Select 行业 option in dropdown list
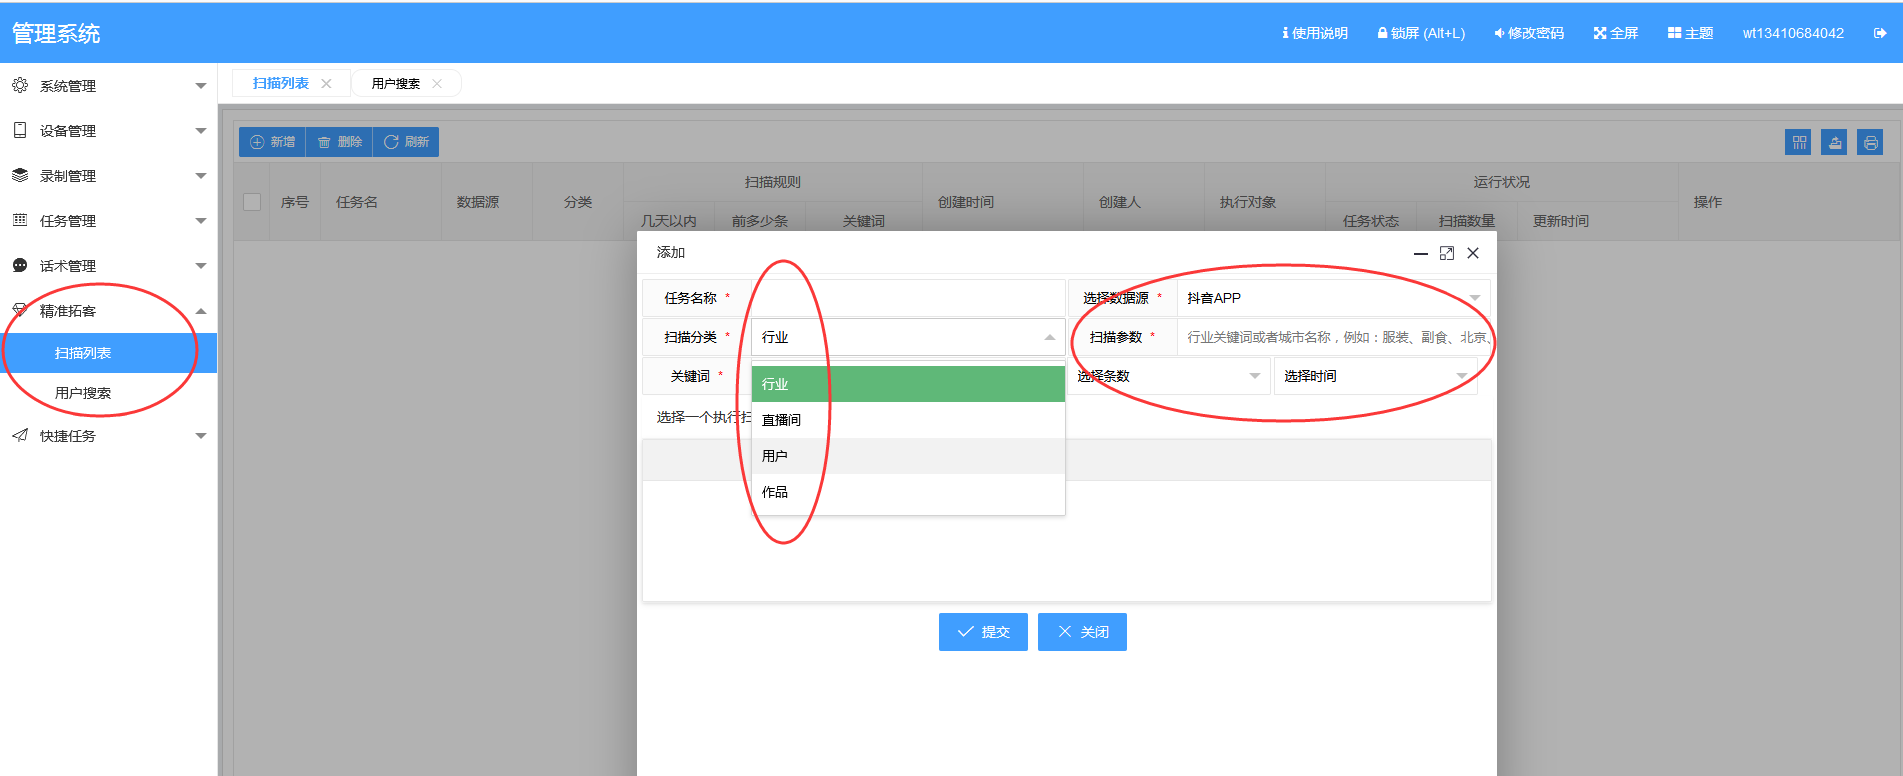Screen dimensions: 1903x776 [908, 384]
